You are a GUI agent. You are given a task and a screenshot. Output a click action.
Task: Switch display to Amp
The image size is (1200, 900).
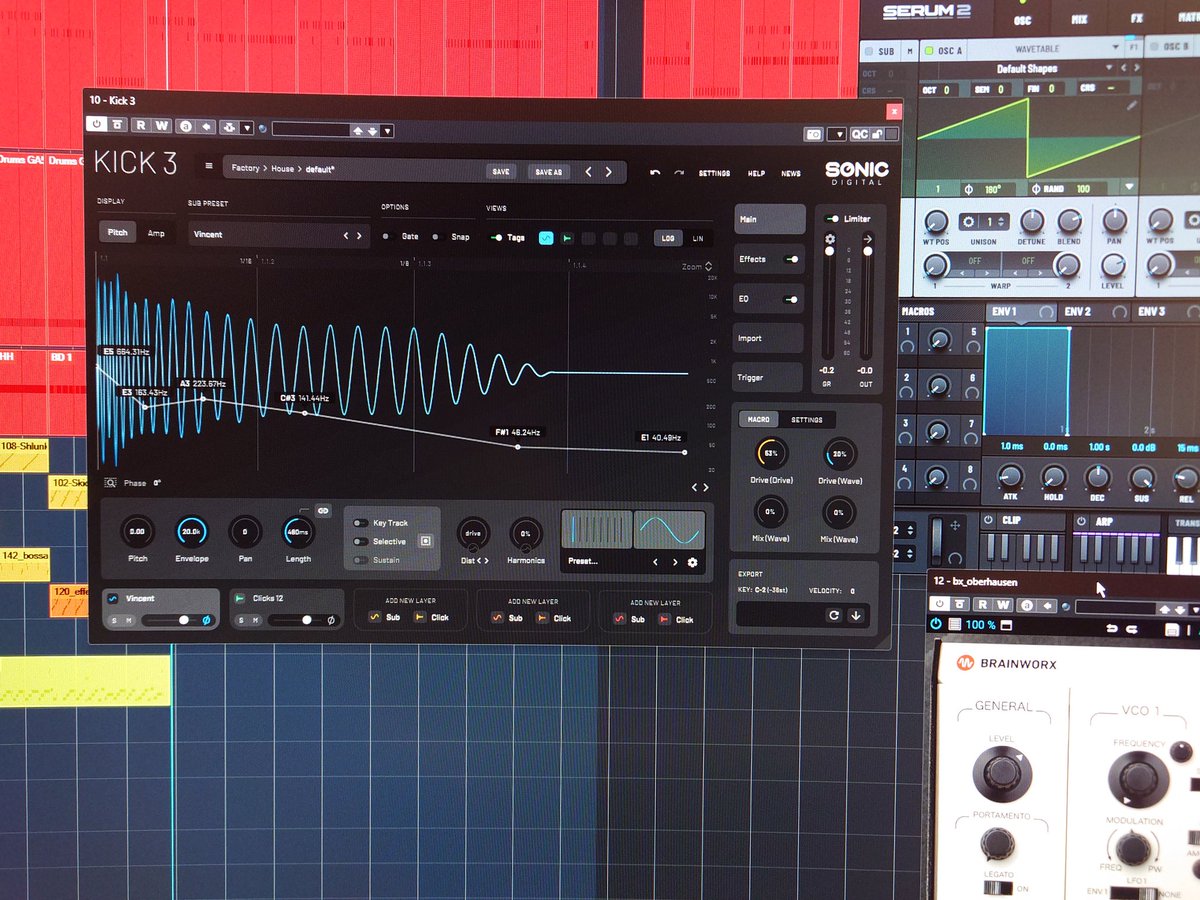pos(156,233)
